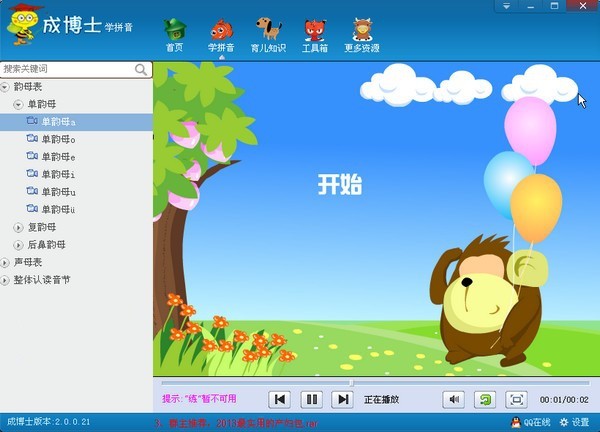
Task: Minimize the application window
Action: (x=530, y=6)
